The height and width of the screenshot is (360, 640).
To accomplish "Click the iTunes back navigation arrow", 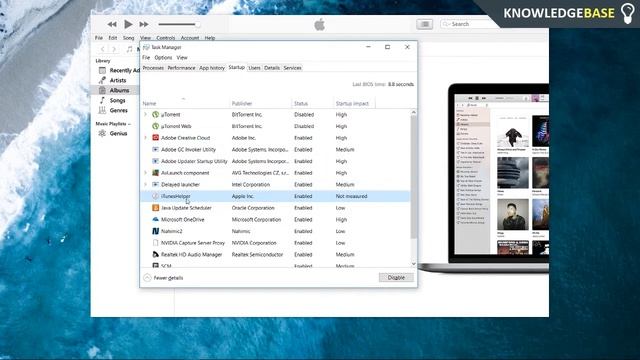I will [102, 49].
